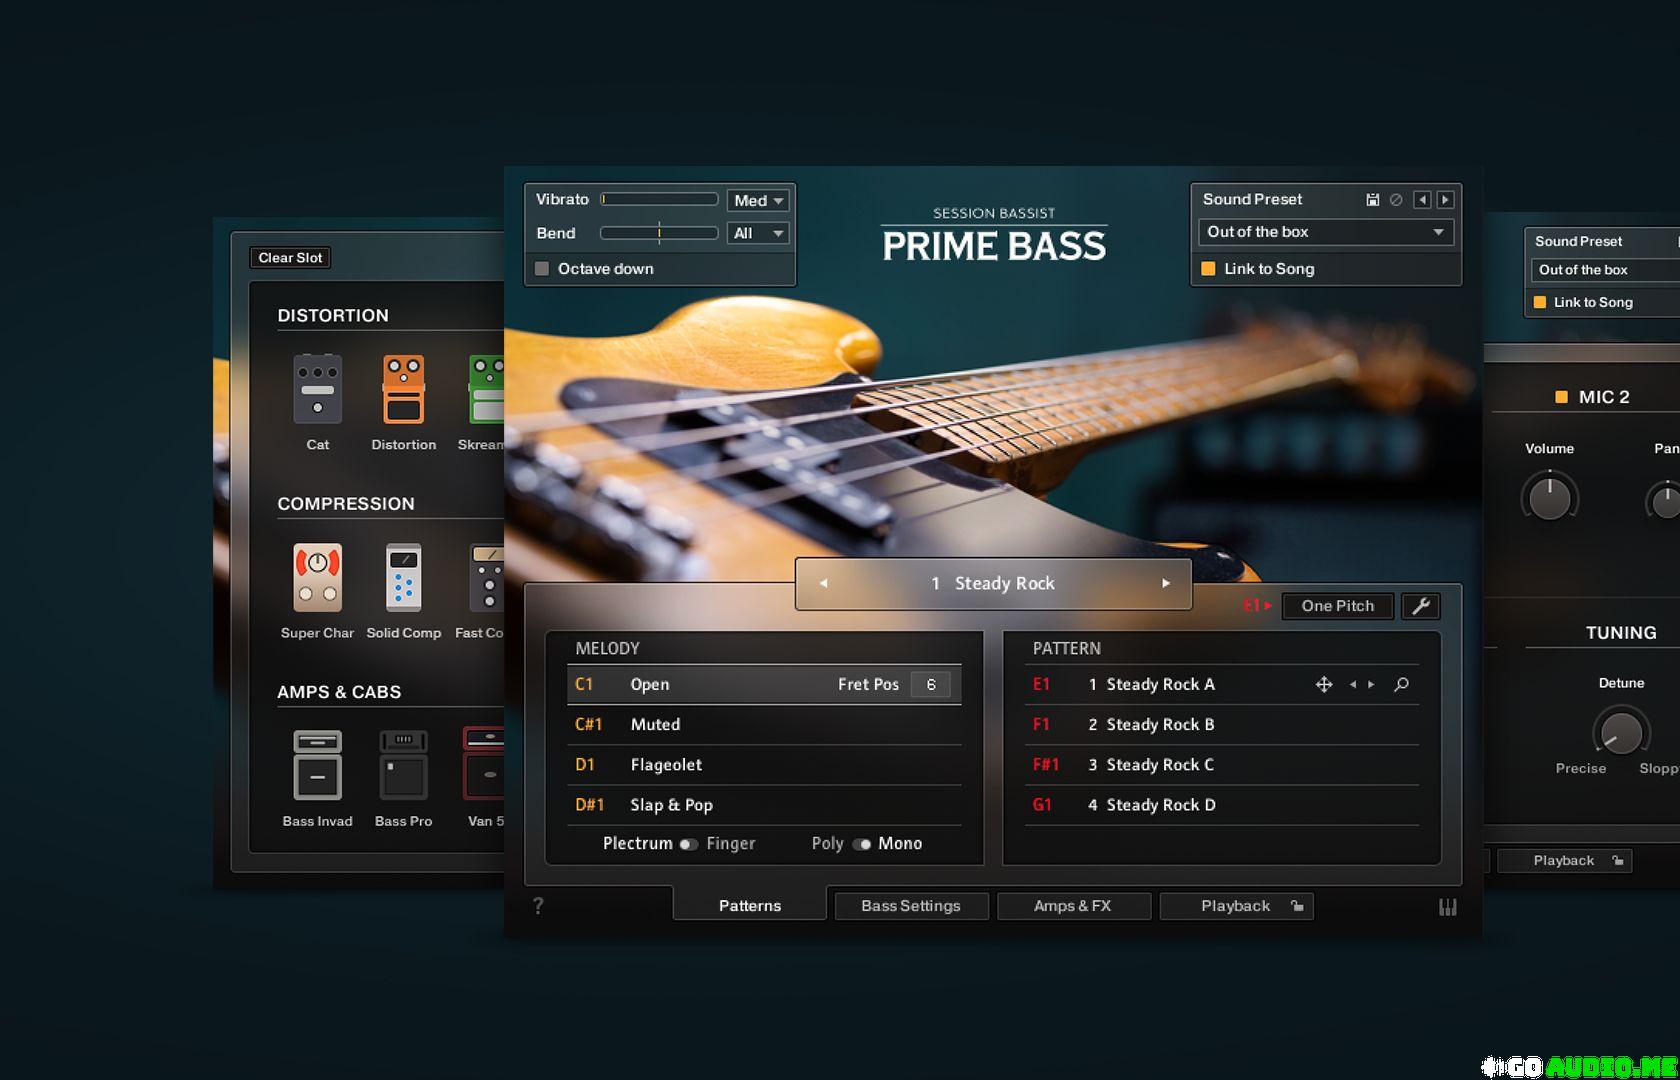1680x1080 pixels.
Task: Click lock icon on Playback tab
Action: coord(1297,906)
